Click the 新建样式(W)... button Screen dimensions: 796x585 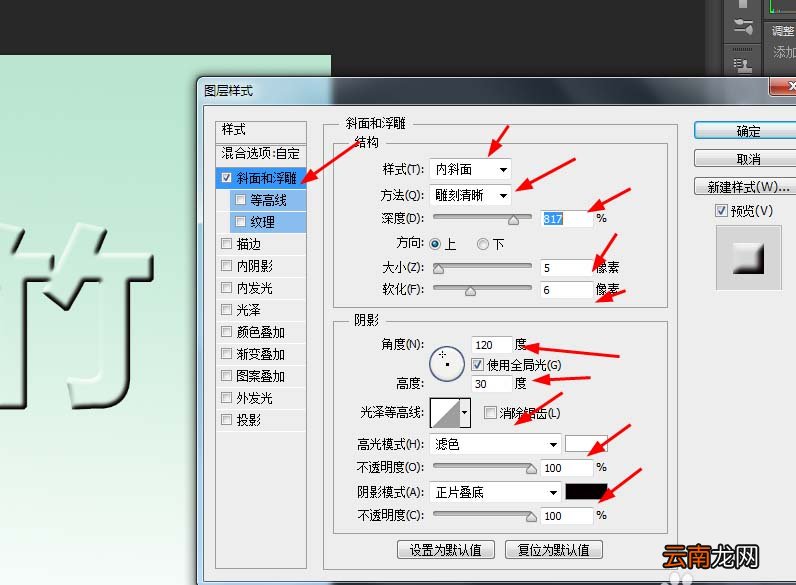point(745,186)
